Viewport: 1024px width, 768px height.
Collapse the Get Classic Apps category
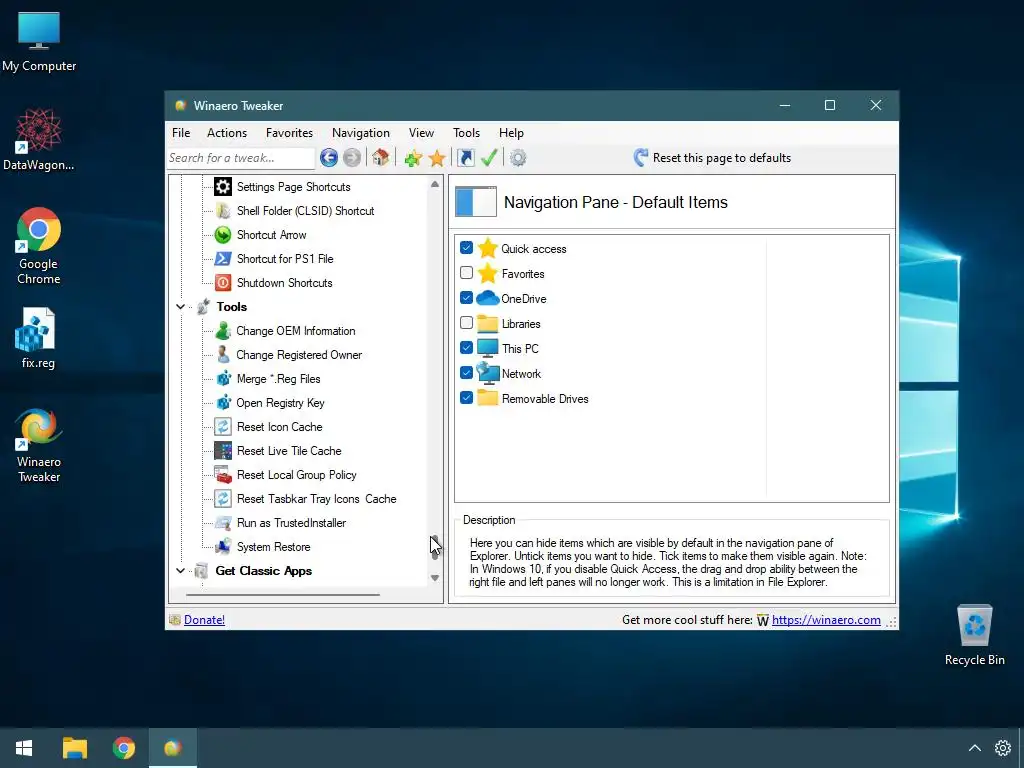coord(180,571)
